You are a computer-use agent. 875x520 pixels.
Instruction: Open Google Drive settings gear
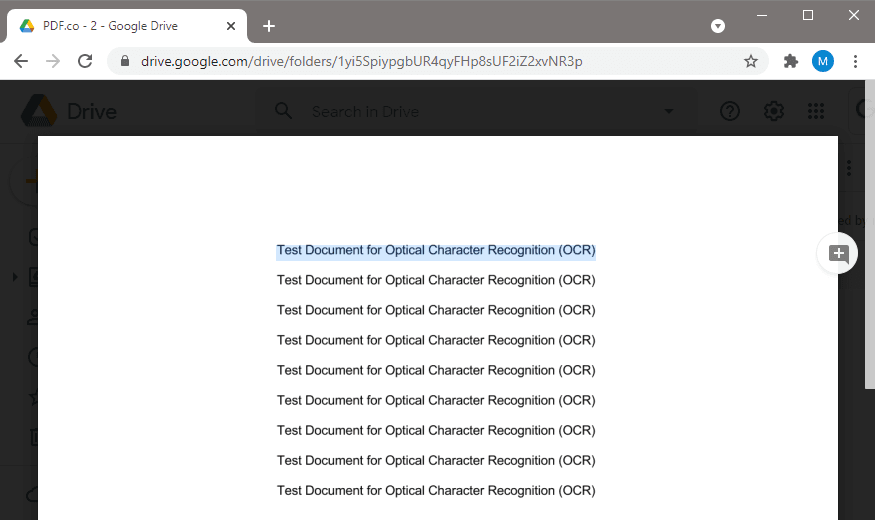773,111
